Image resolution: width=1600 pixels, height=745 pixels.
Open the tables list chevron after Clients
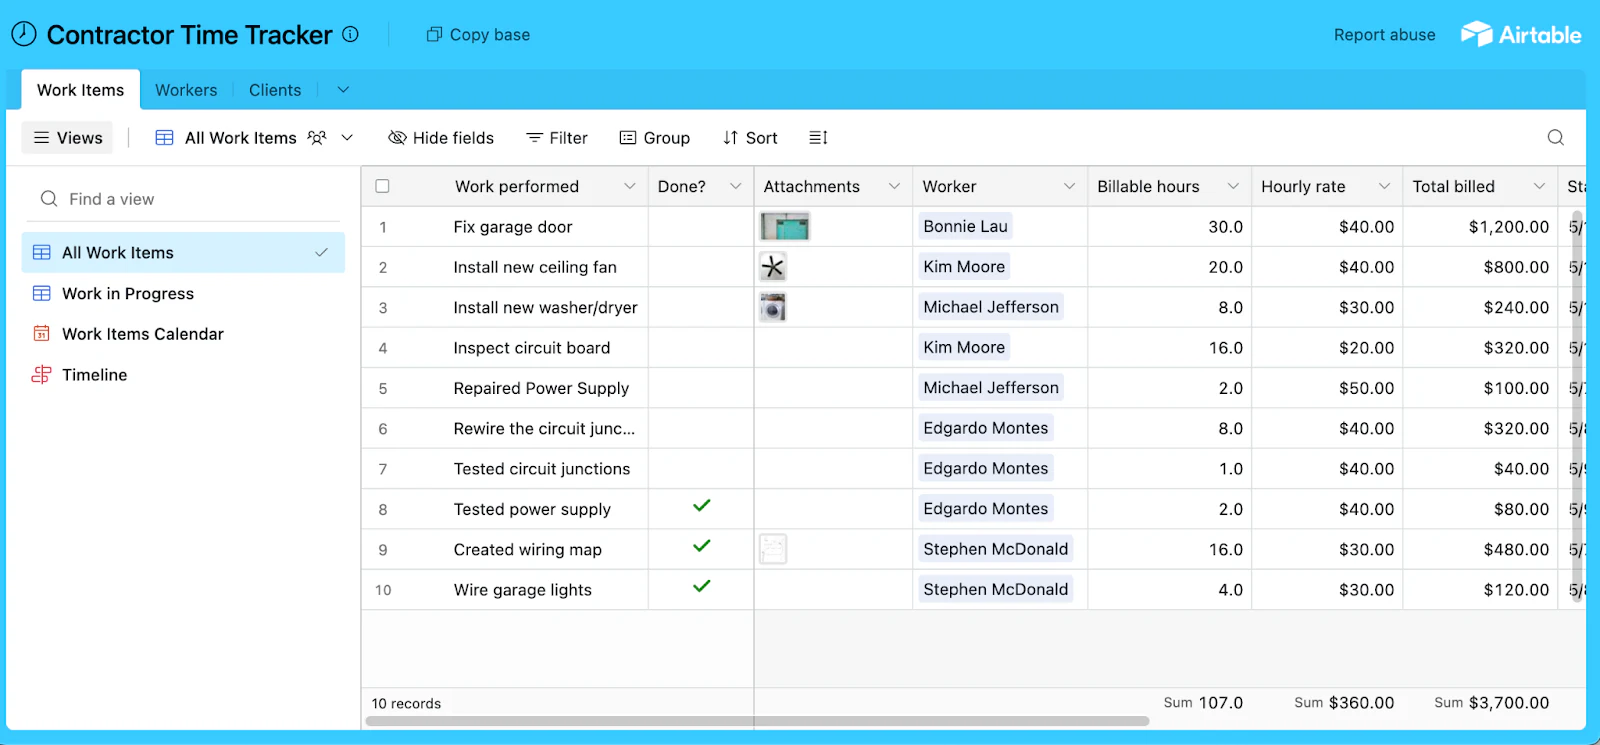[x=343, y=90]
